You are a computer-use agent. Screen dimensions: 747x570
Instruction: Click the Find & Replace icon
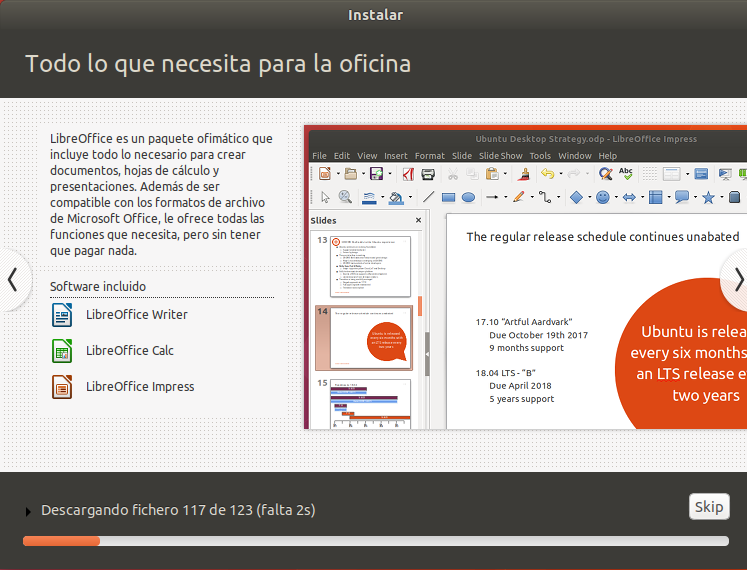(x=606, y=174)
